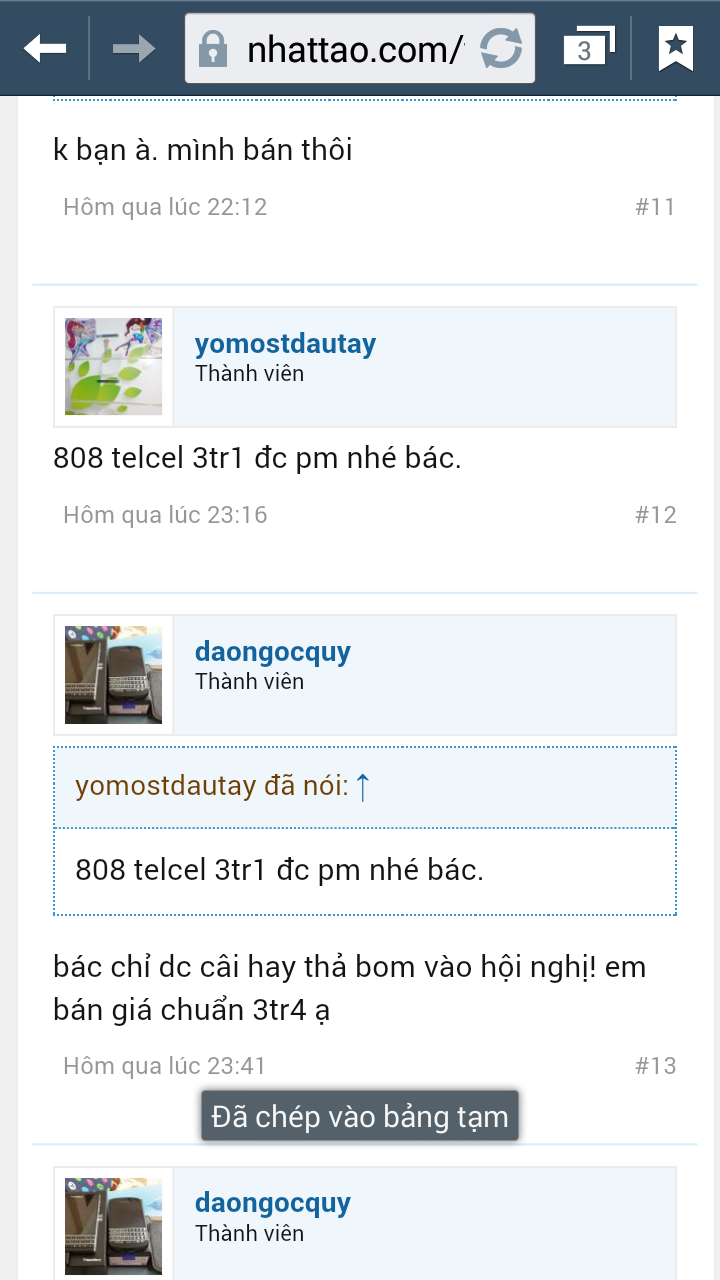Image resolution: width=720 pixels, height=1280 pixels.
Task: Click timestamp 'Hôm qua lúc 23:41'
Action: pyautogui.click(x=164, y=1066)
